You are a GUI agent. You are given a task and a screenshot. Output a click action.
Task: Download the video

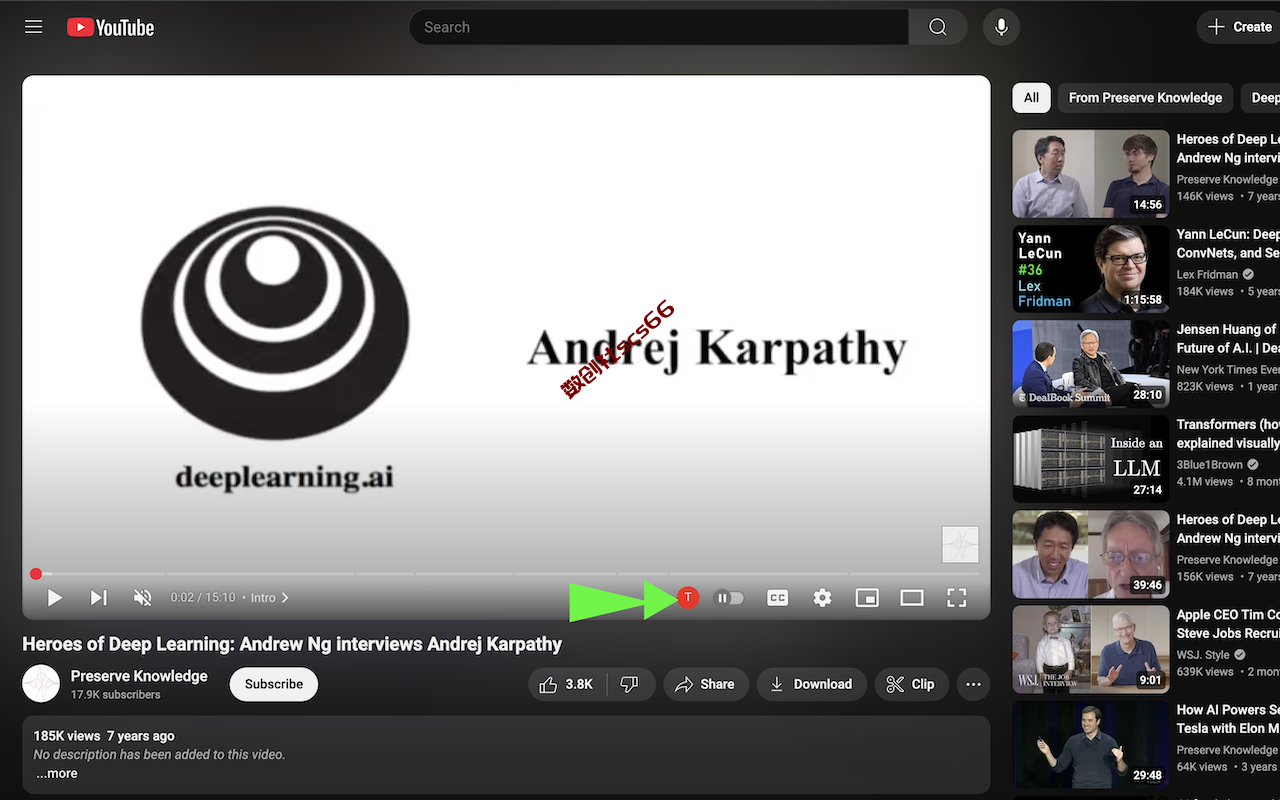pos(811,684)
